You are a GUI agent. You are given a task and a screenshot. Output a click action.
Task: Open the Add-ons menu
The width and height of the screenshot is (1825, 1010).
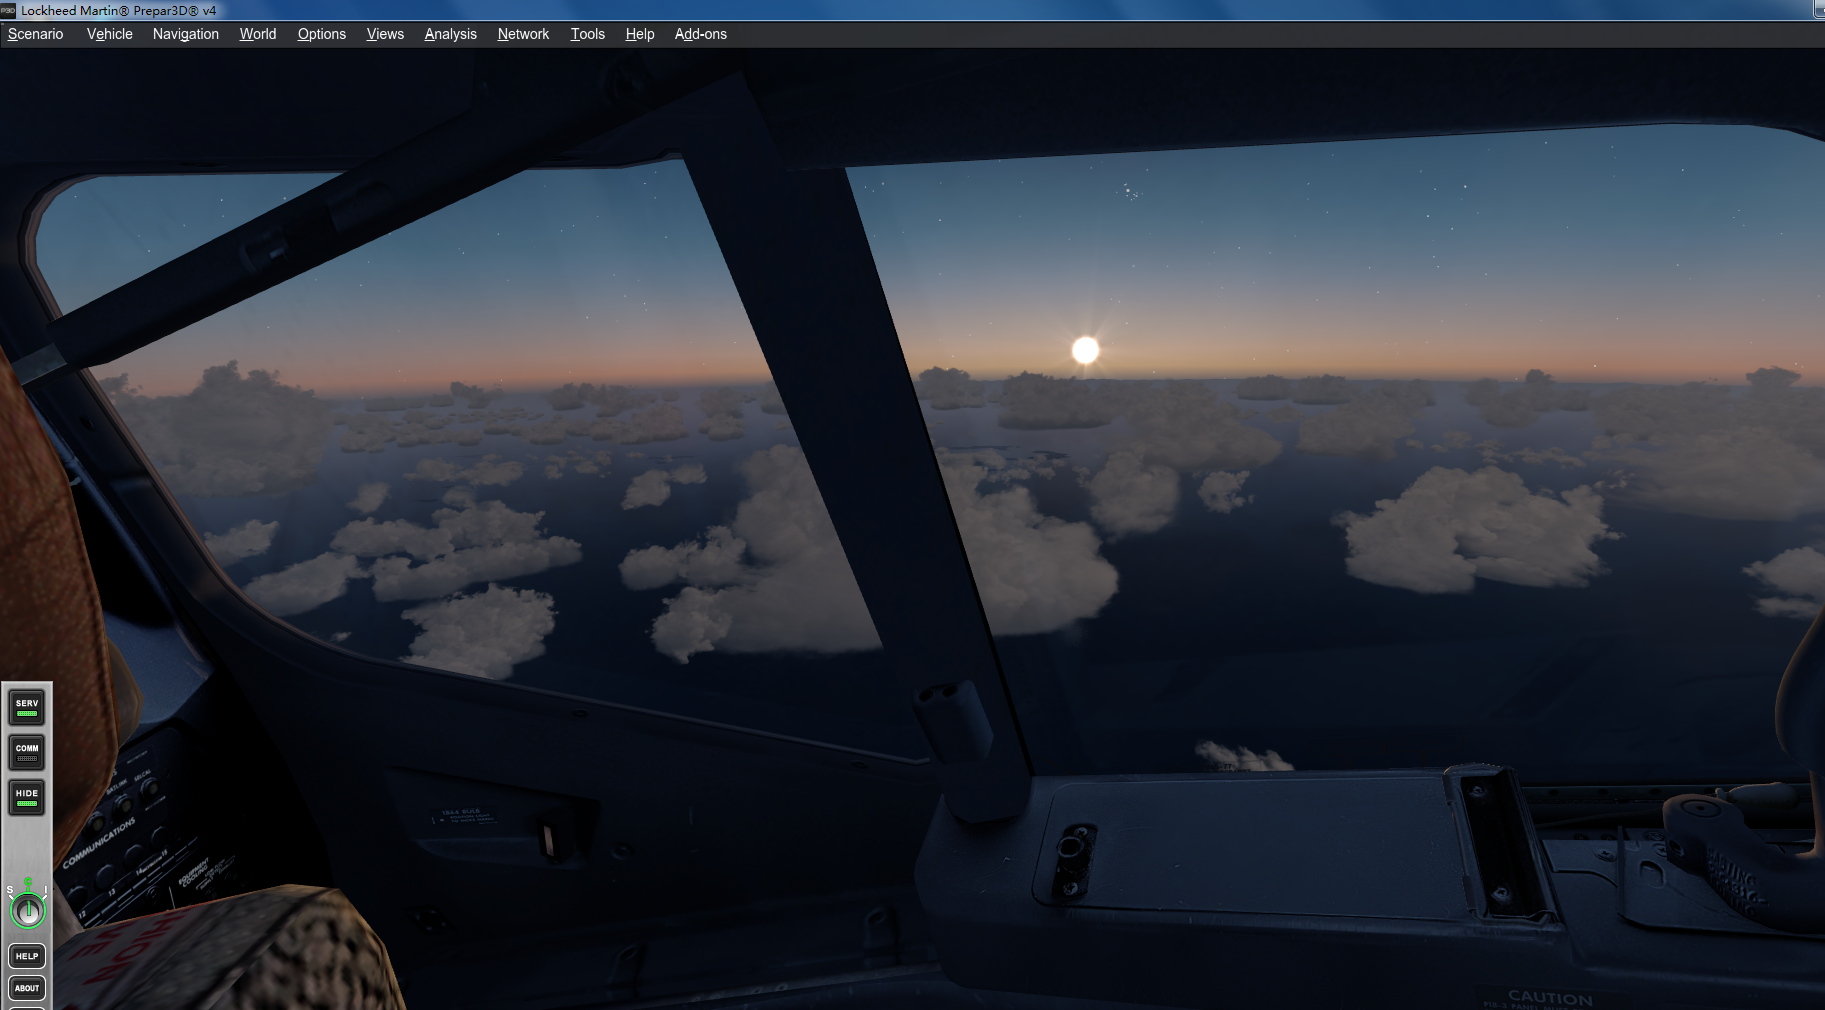(x=701, y=33)
